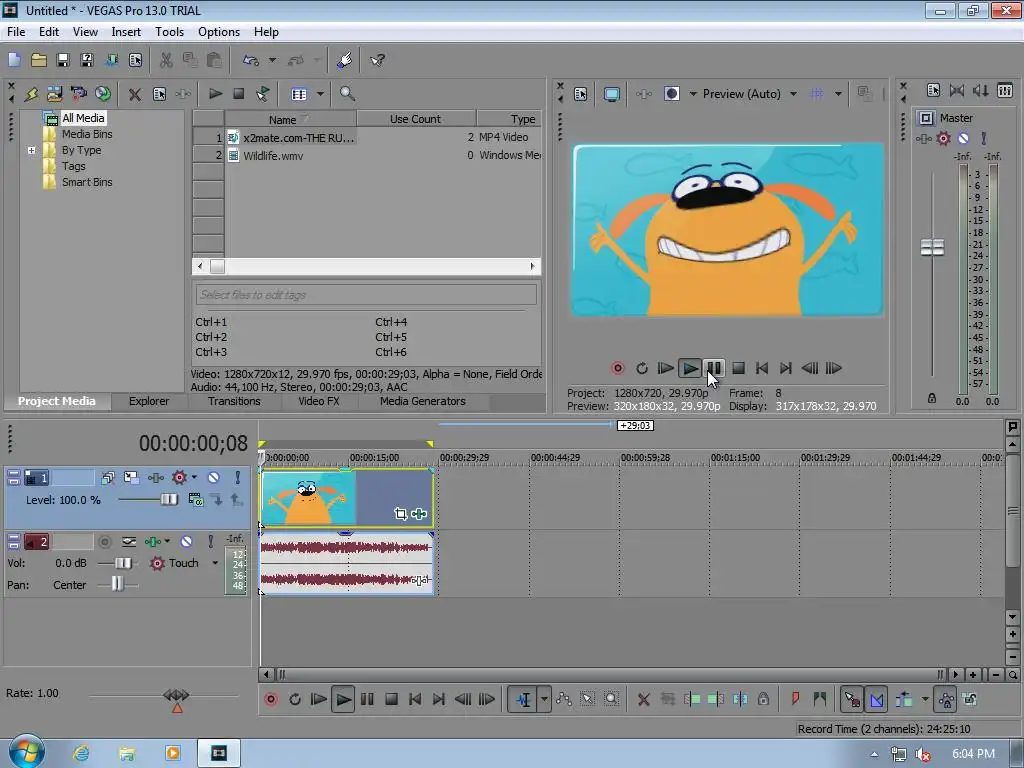Click the What's This help icon
1024x768 pixels.
377,60
